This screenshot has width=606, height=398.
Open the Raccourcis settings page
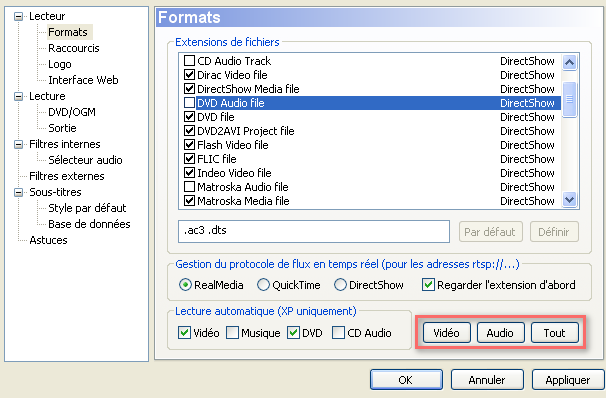[73, 48]
